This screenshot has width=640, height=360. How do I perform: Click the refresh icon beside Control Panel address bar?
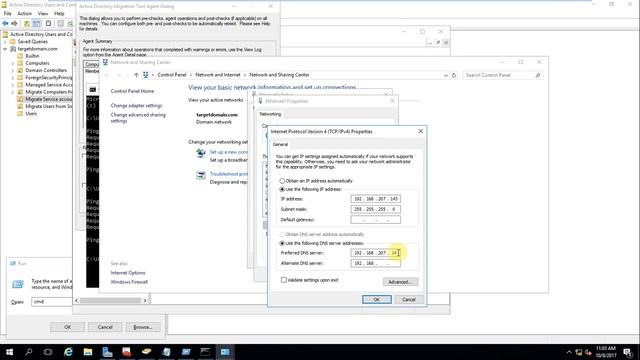coord(453,75)
